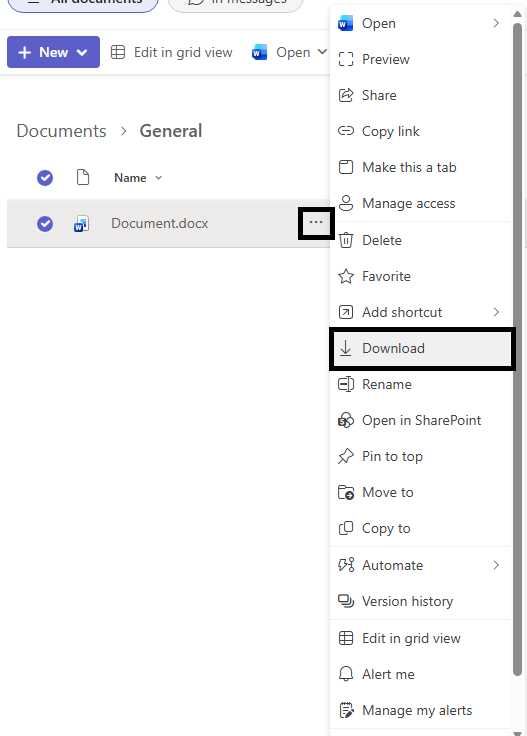The image size is (527, 736).
Task: Click the Version history icon
Action: tap(346, 601)
